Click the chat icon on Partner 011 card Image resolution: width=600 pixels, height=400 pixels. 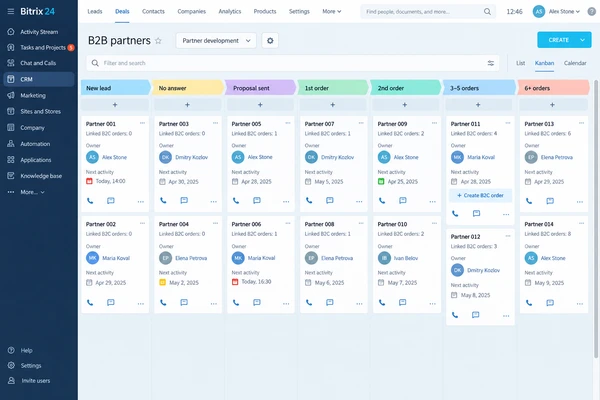click(476, 213)
